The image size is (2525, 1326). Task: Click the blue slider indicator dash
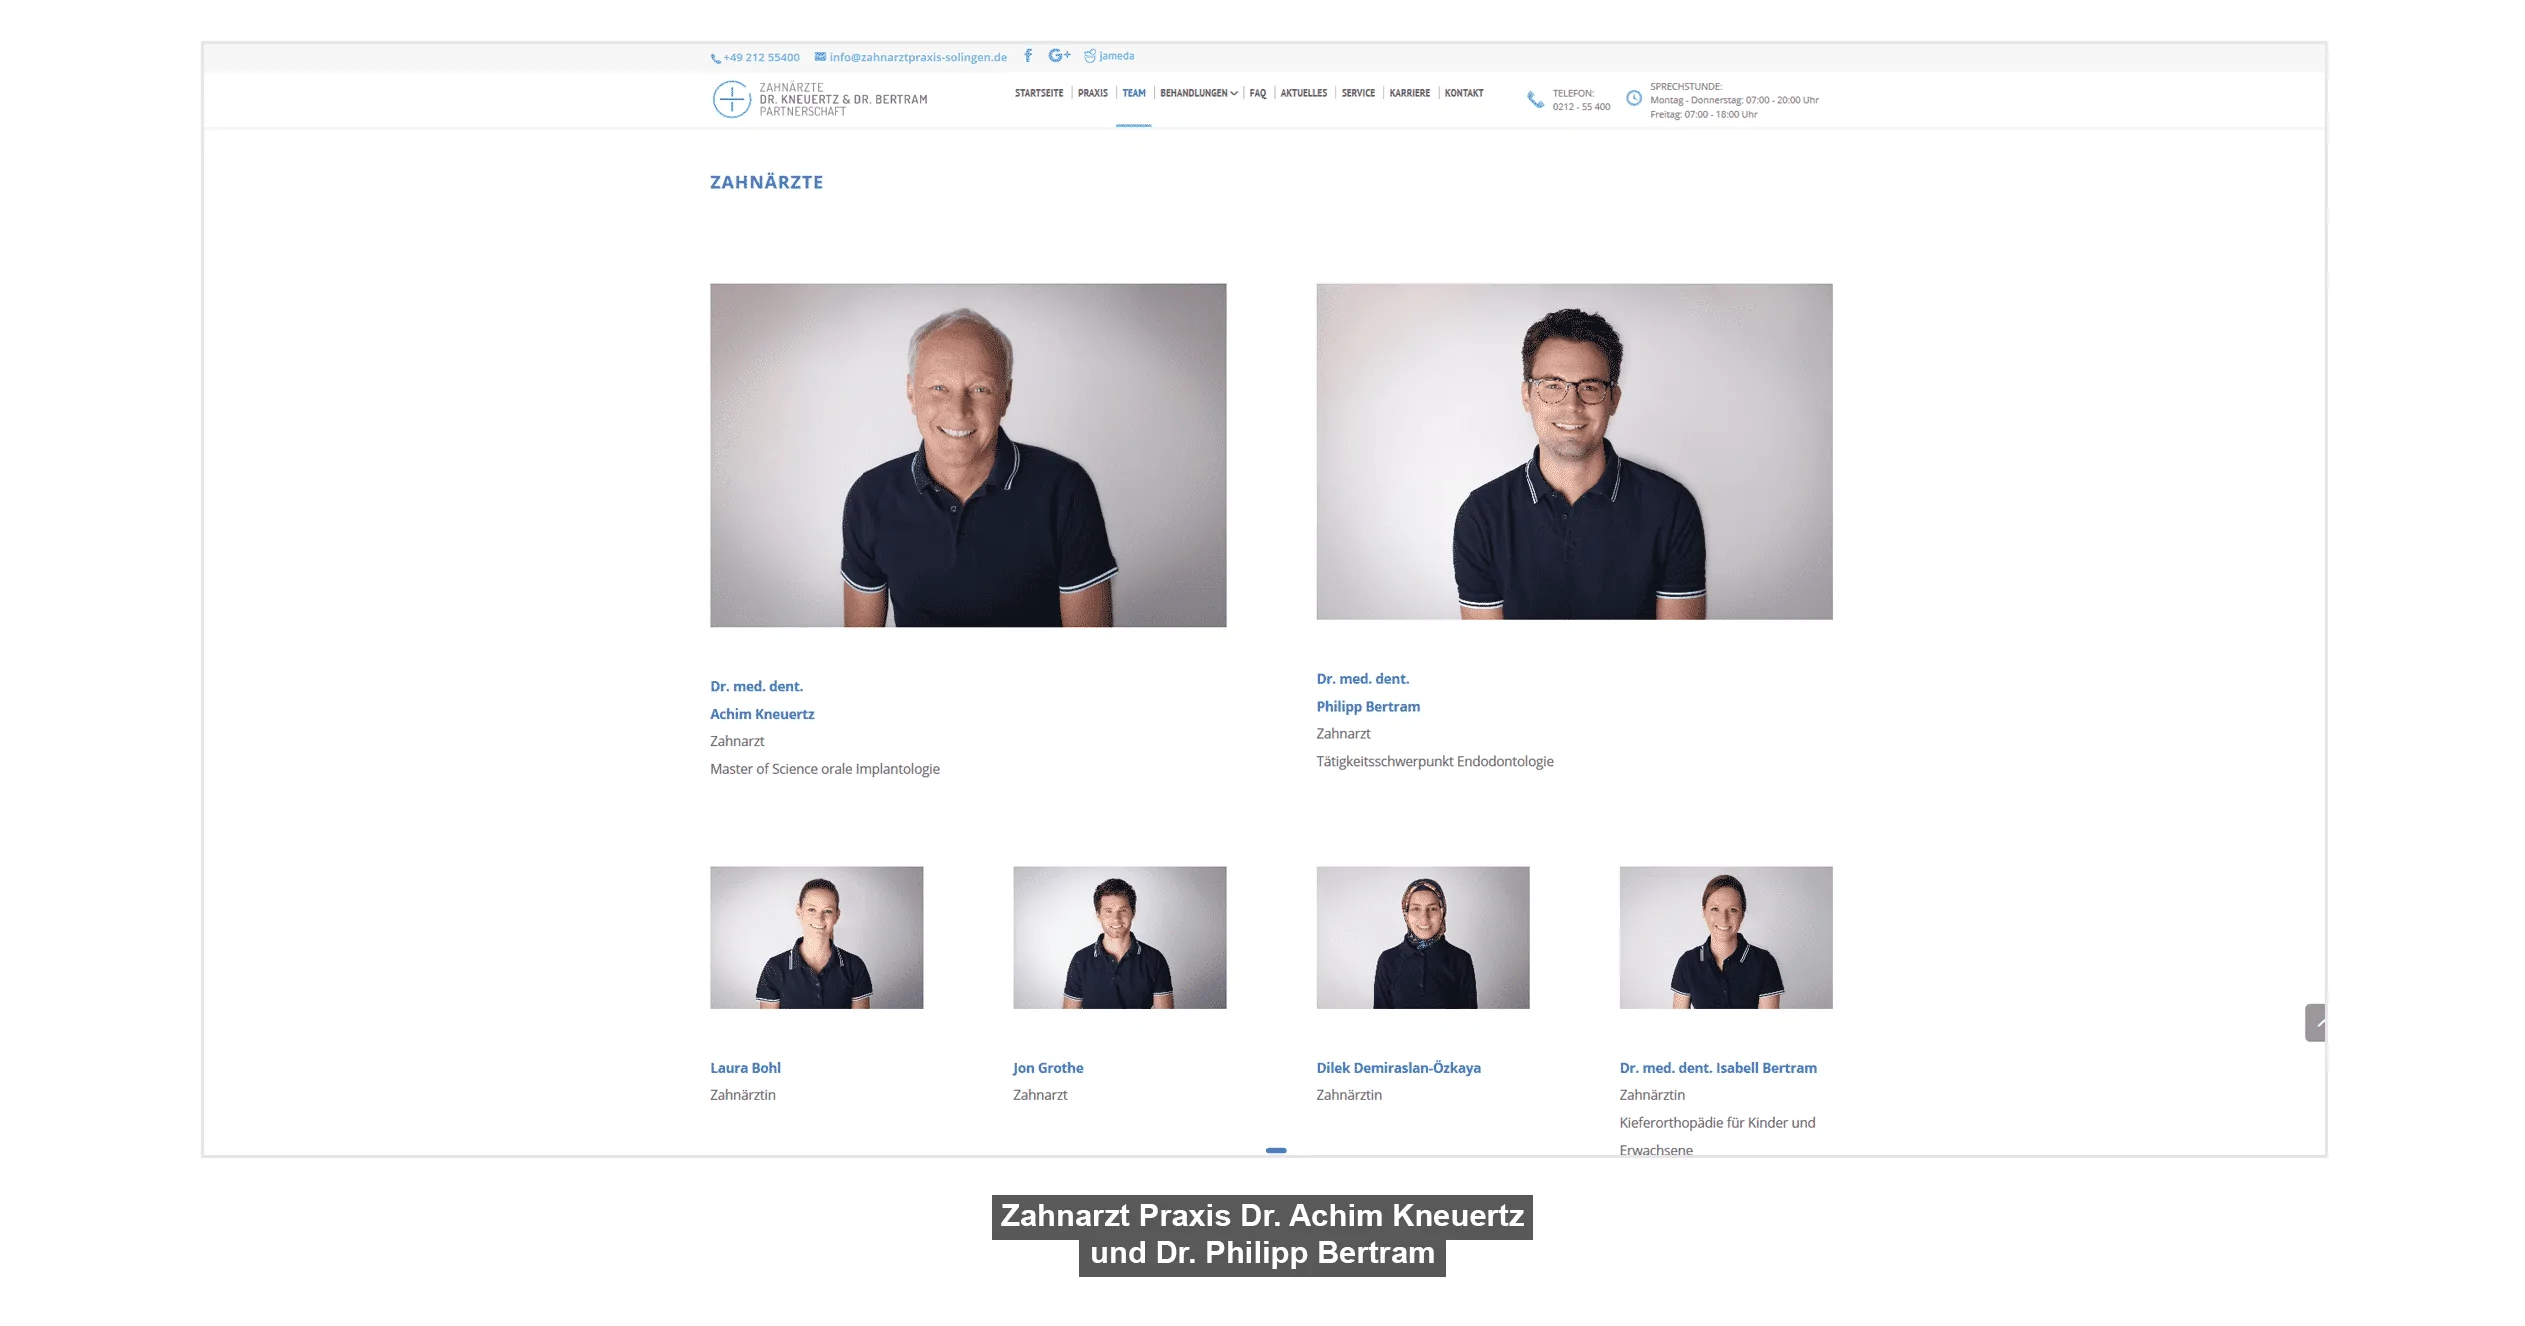tap(1275, 1150)
